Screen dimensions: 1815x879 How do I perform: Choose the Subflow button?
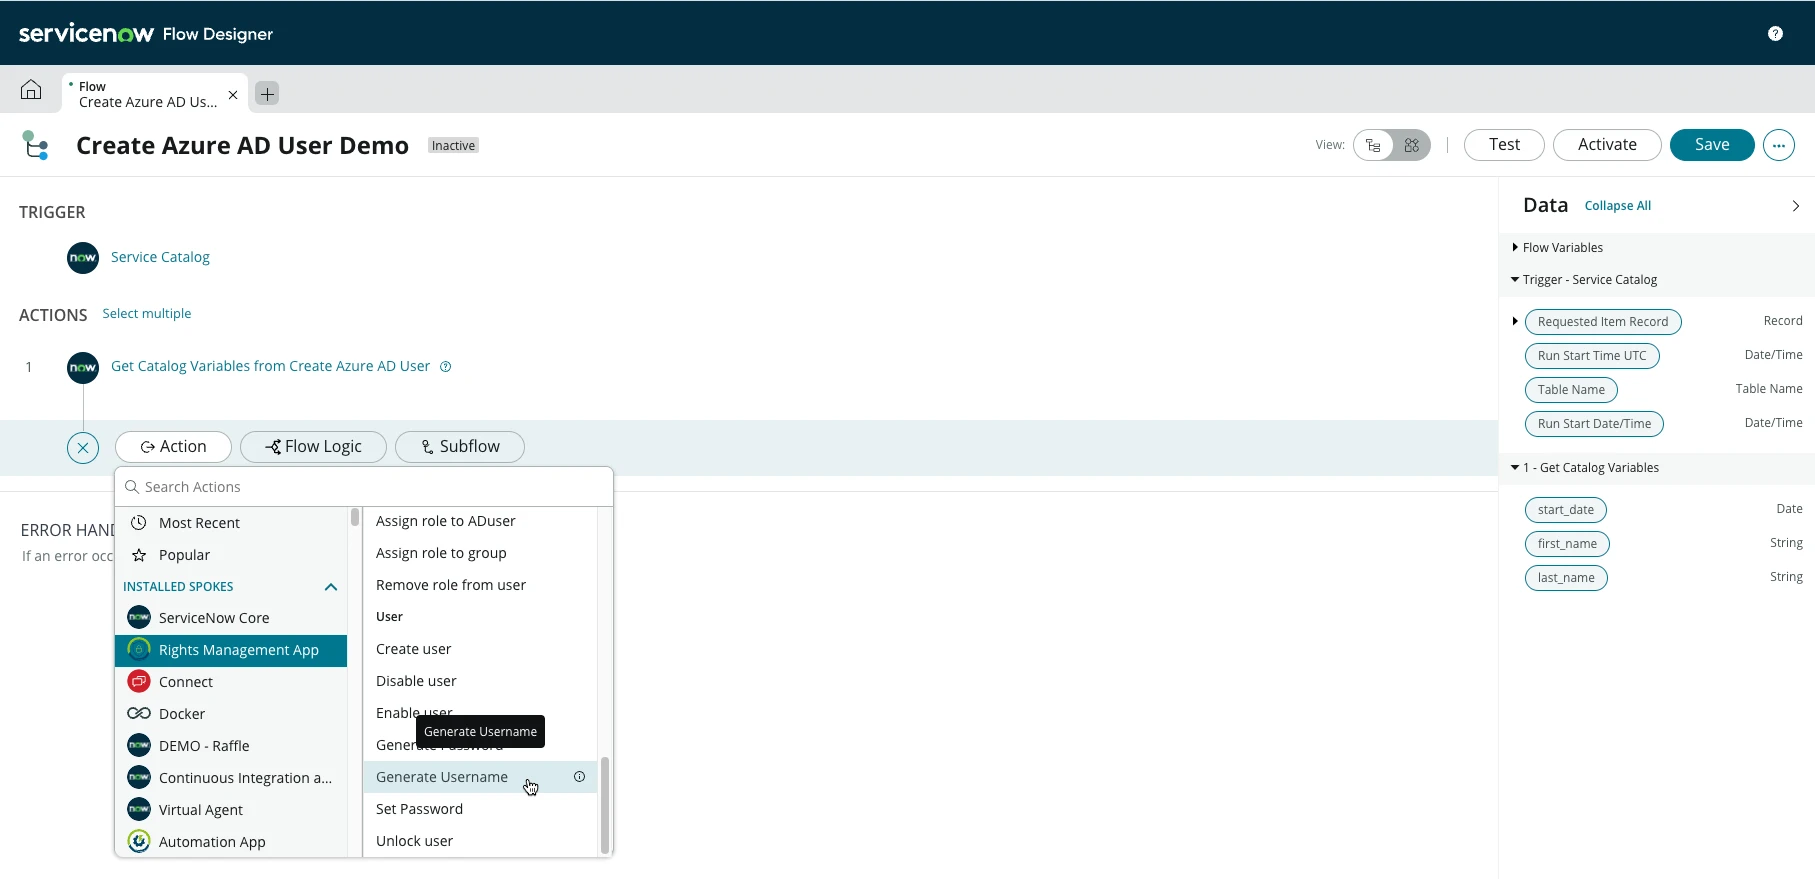(460, 447)
